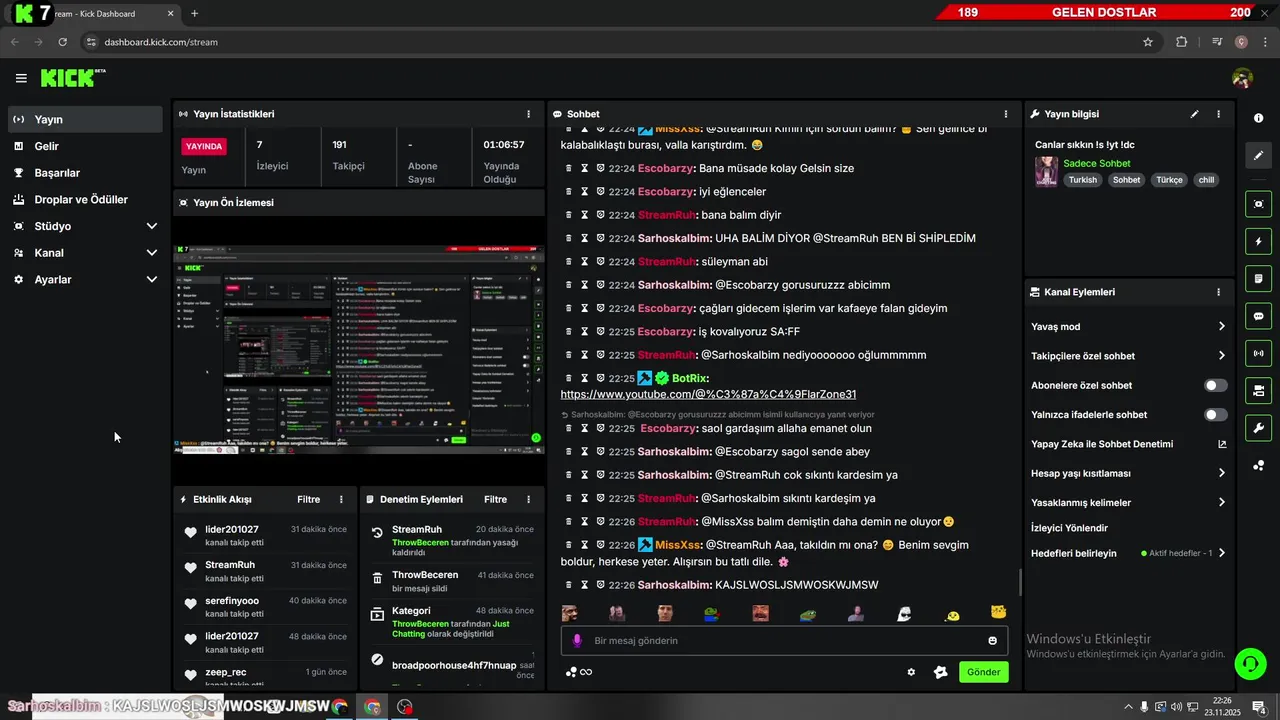Open Yayın İstatistikleri panel three-dot menu

[x=529, y=114]
